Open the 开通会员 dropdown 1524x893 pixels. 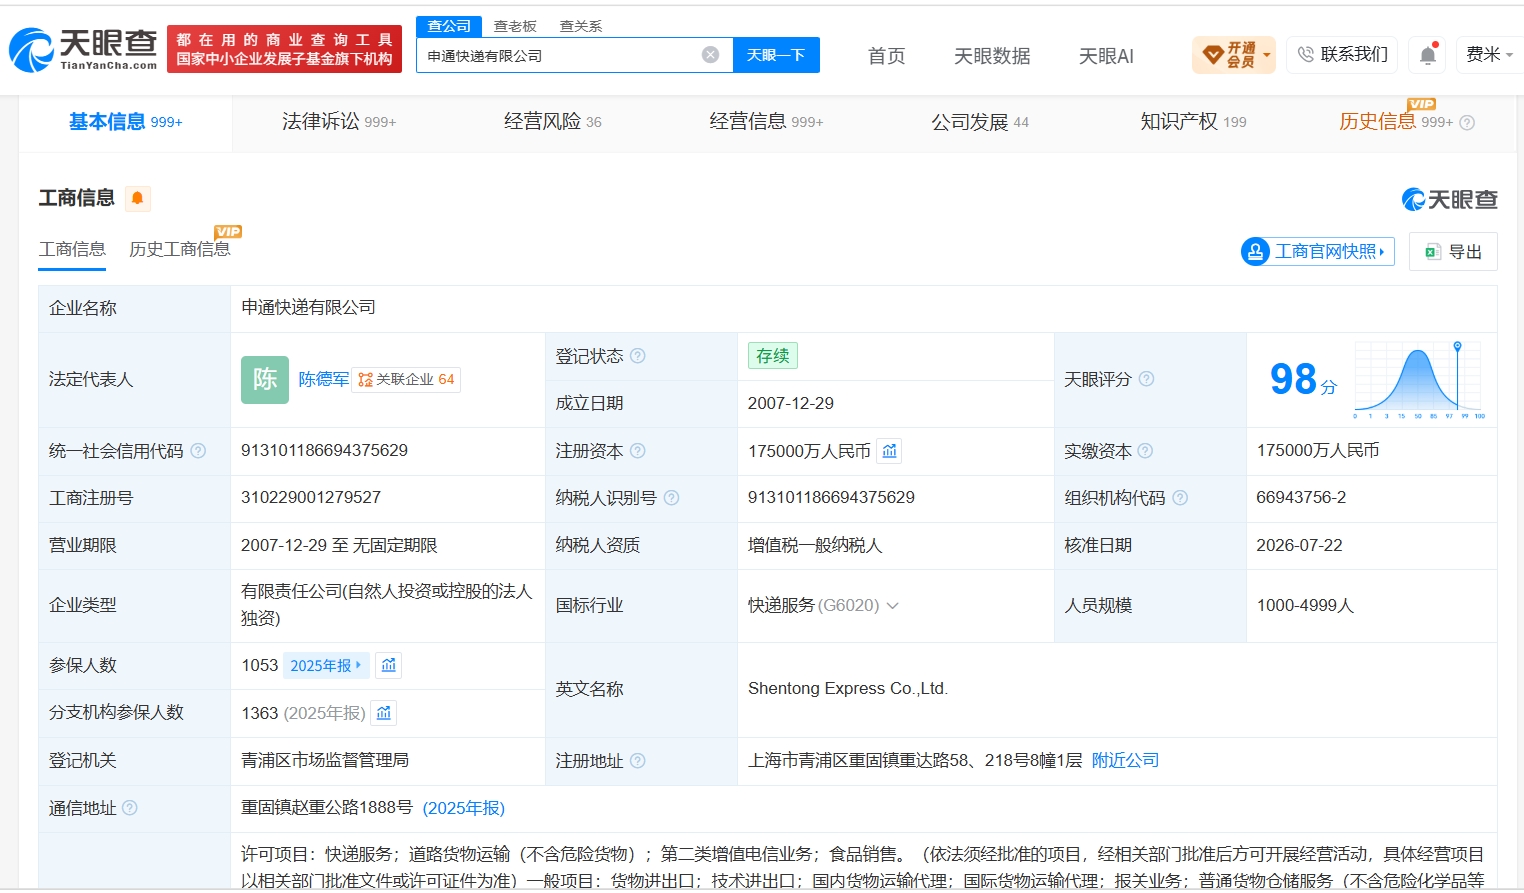tap(1235, 55)
